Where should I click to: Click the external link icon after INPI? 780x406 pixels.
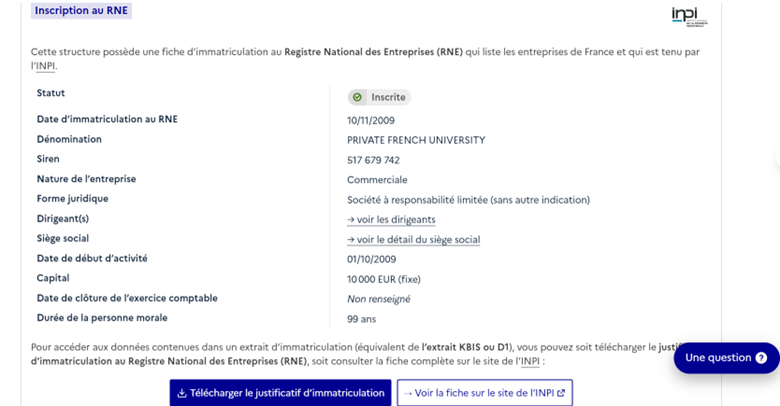pyautogui.click(x=562, y=393)
